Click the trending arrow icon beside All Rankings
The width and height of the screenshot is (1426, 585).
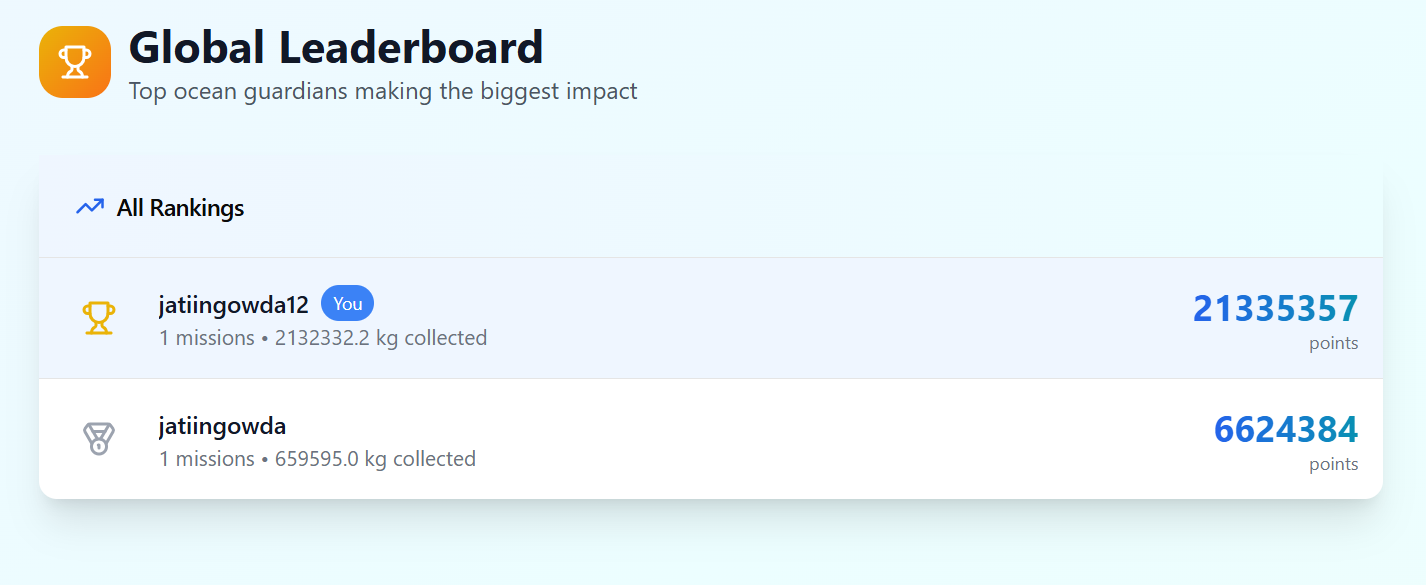click(x=90, y=208)
